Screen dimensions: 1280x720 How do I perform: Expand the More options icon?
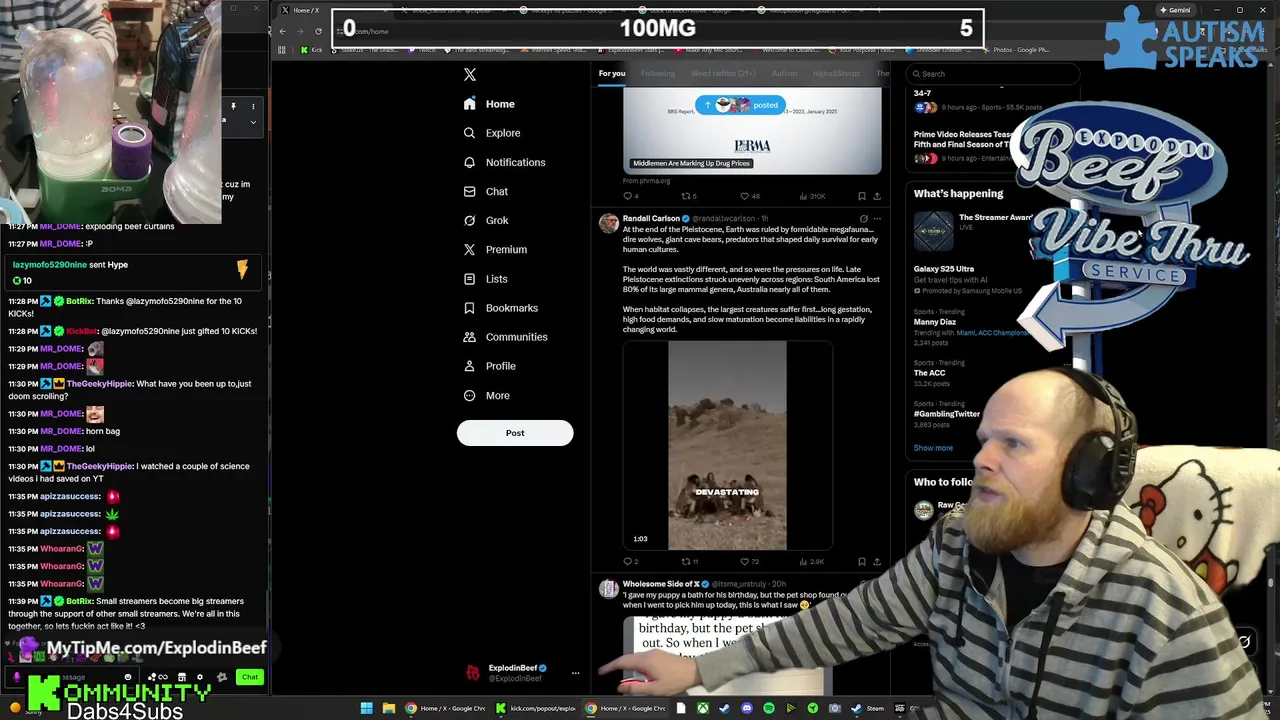click(x=469, y=395)
